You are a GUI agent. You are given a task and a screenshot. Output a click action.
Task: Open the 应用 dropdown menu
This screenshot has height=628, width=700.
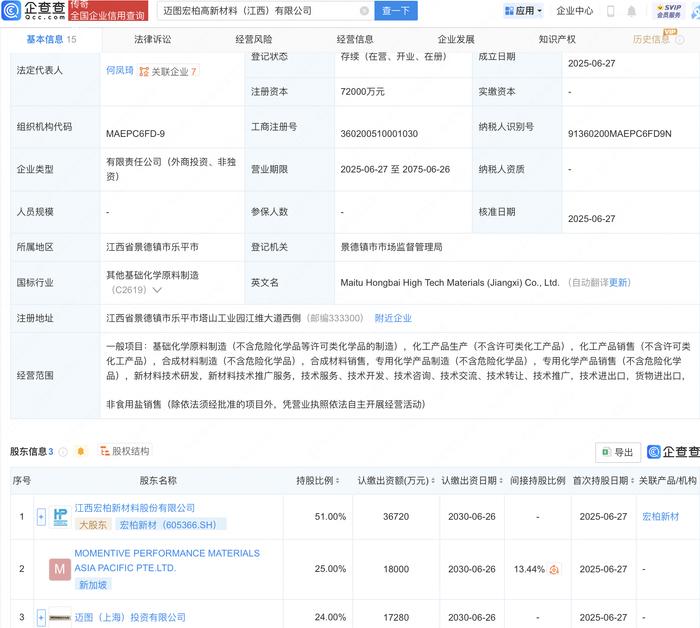tap(523, 11)
